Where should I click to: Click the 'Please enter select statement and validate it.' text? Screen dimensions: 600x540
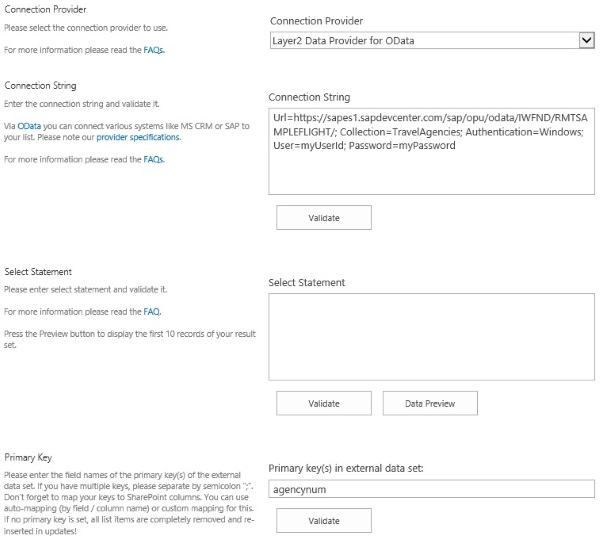(85, 289)
